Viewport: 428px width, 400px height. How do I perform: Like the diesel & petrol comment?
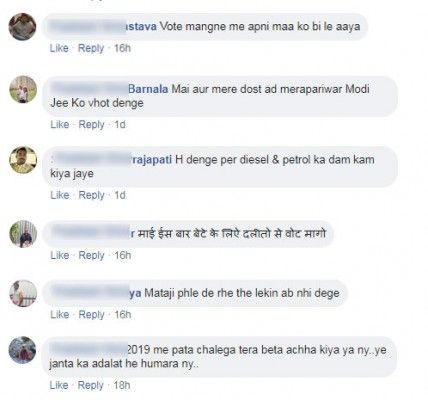(x=60, y=195)
